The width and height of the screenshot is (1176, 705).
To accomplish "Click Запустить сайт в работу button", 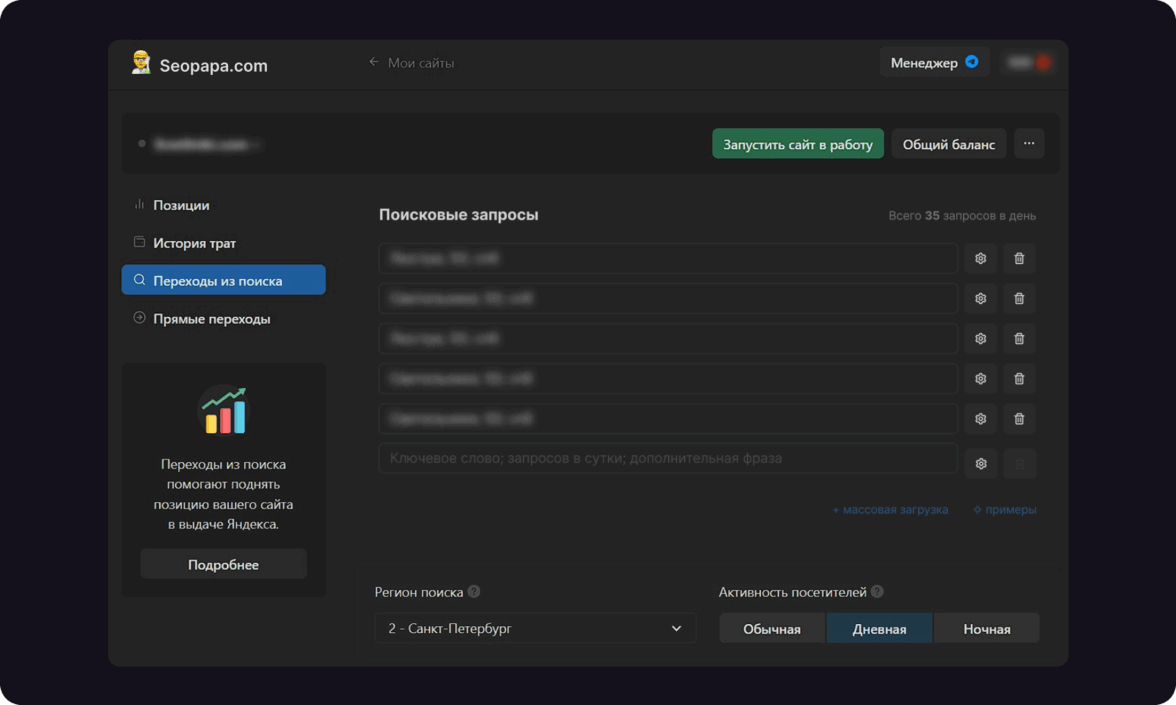I will click(x=797, y=144).
